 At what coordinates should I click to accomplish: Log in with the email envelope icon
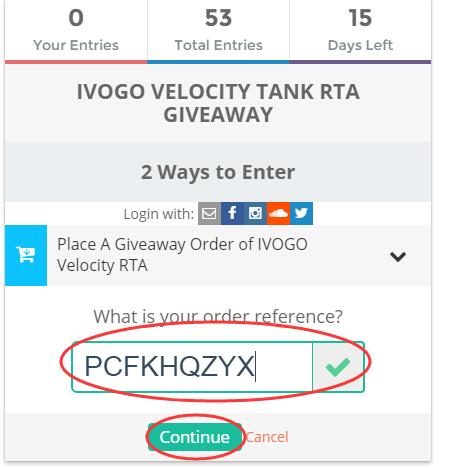209,213
